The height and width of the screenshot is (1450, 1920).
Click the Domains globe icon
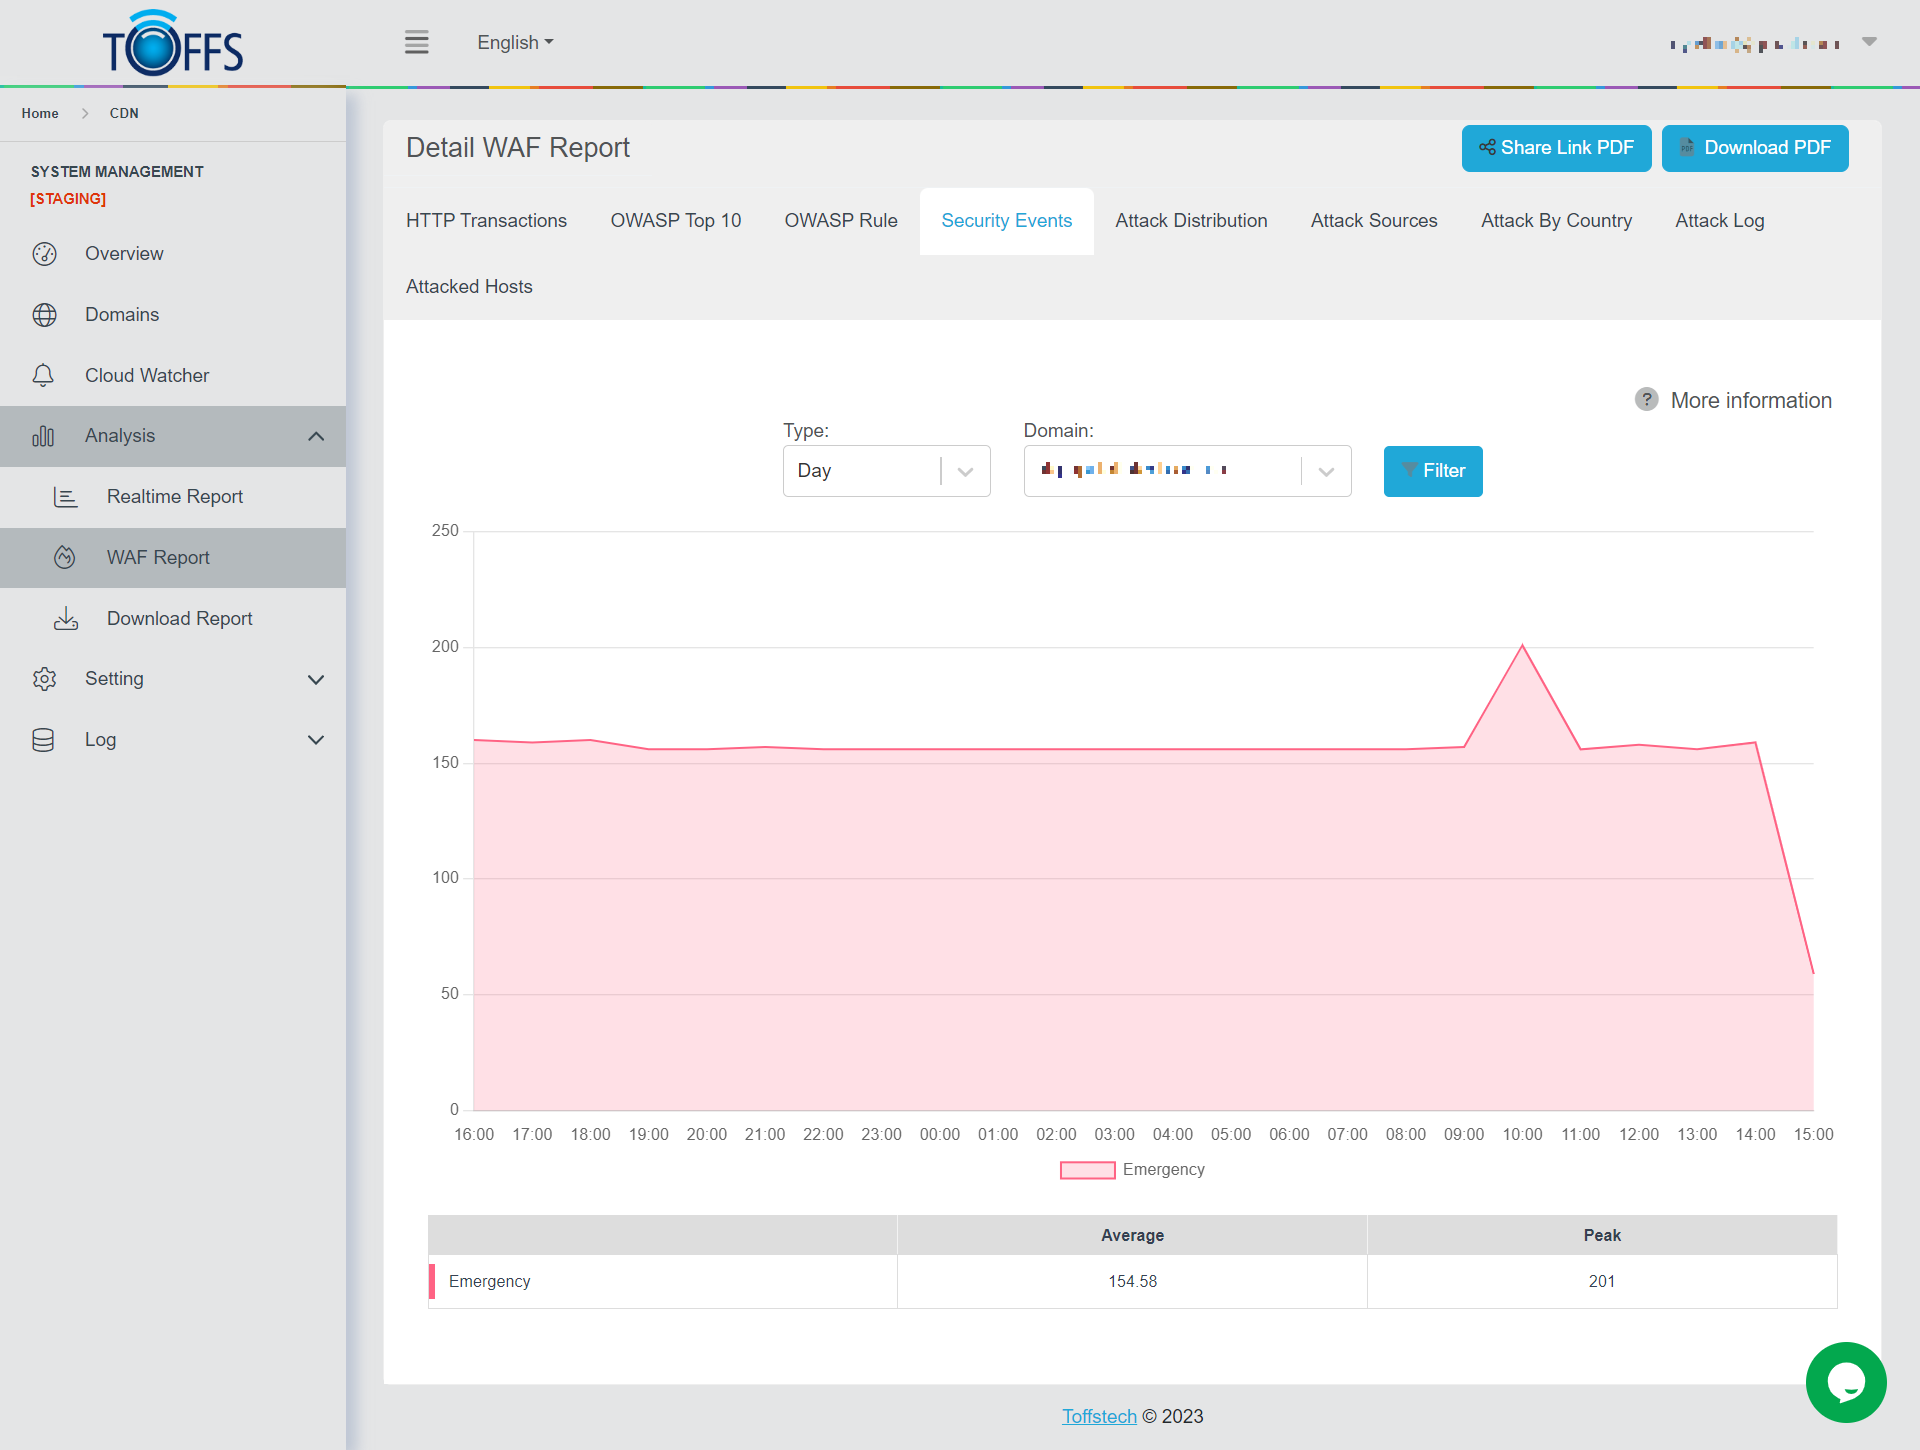tap(44, 315)
